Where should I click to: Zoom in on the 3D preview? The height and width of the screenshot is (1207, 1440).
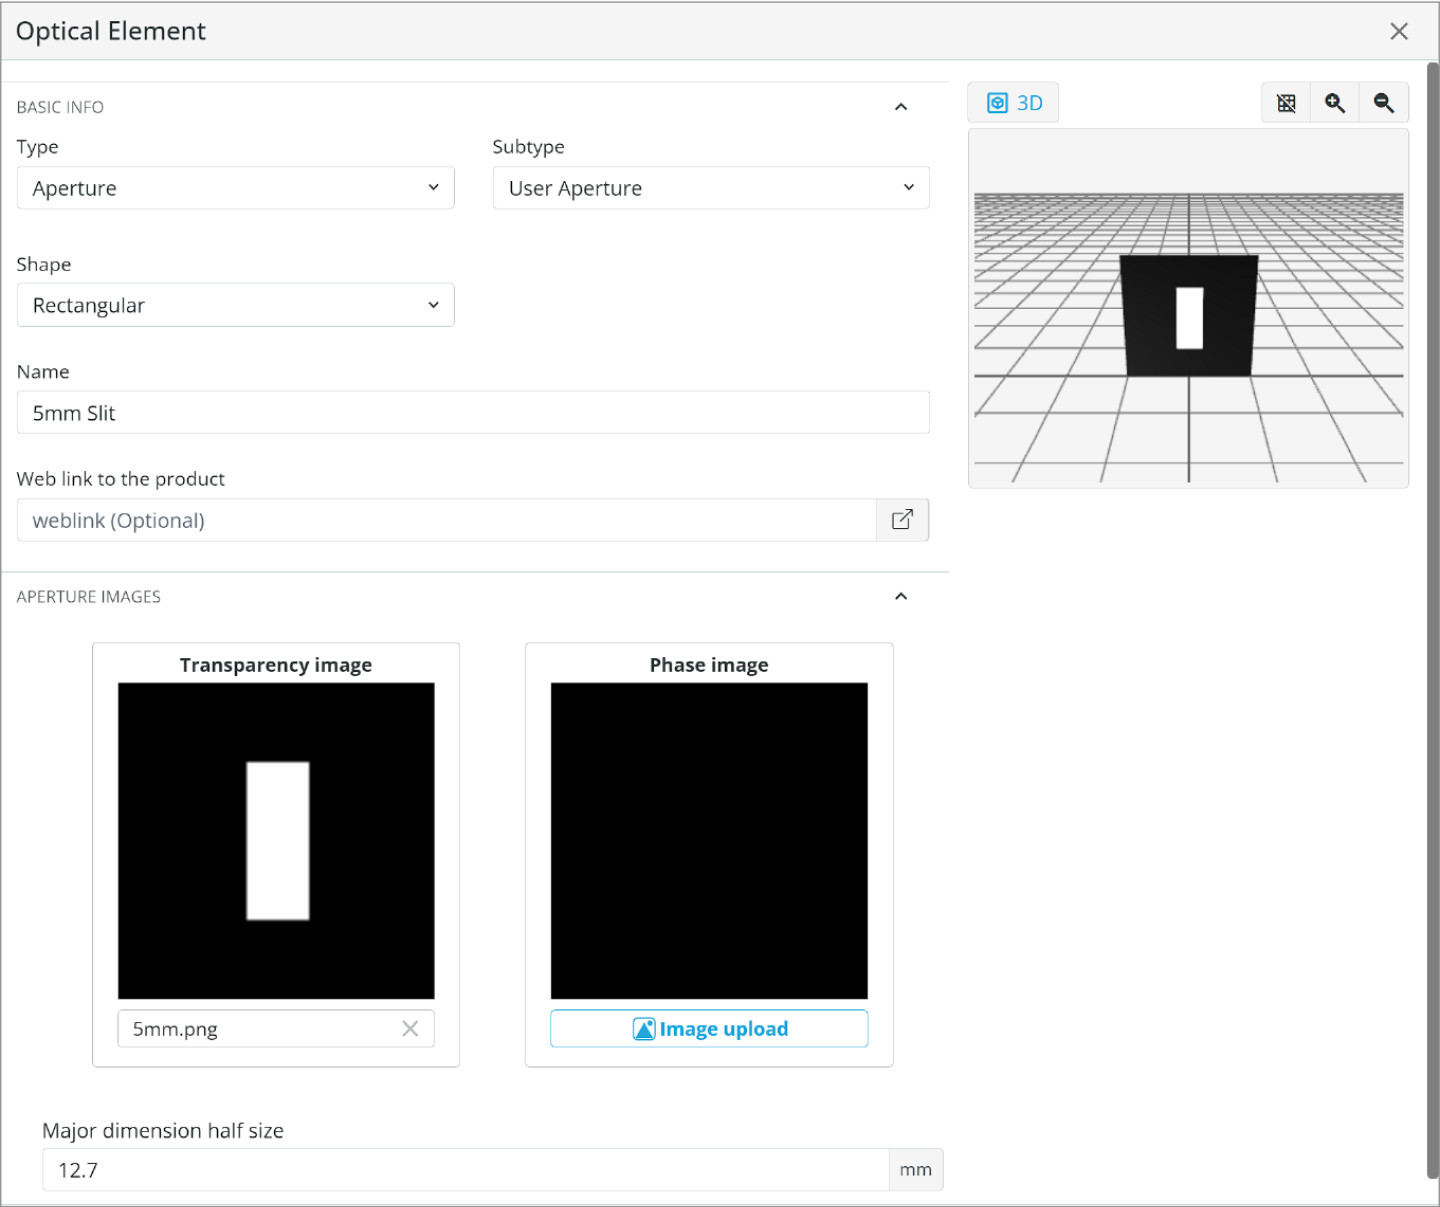(1335, 103)
